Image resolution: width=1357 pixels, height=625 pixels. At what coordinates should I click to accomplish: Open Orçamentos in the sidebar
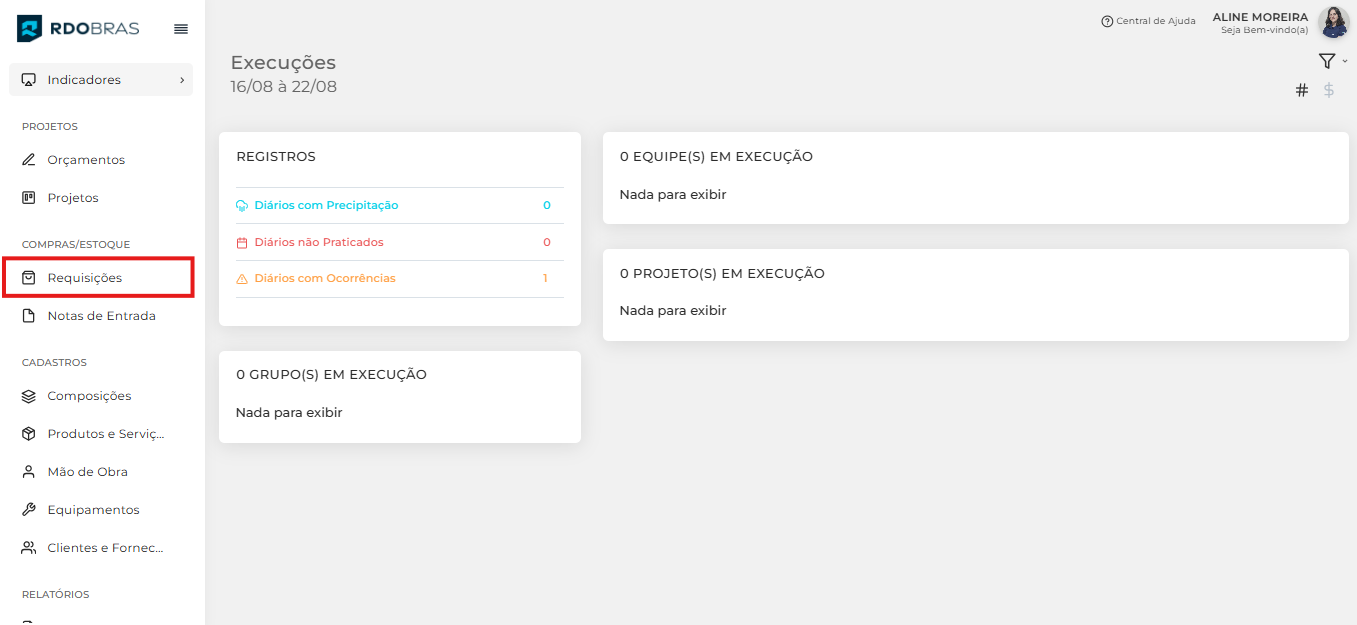(x=86, y=160)
